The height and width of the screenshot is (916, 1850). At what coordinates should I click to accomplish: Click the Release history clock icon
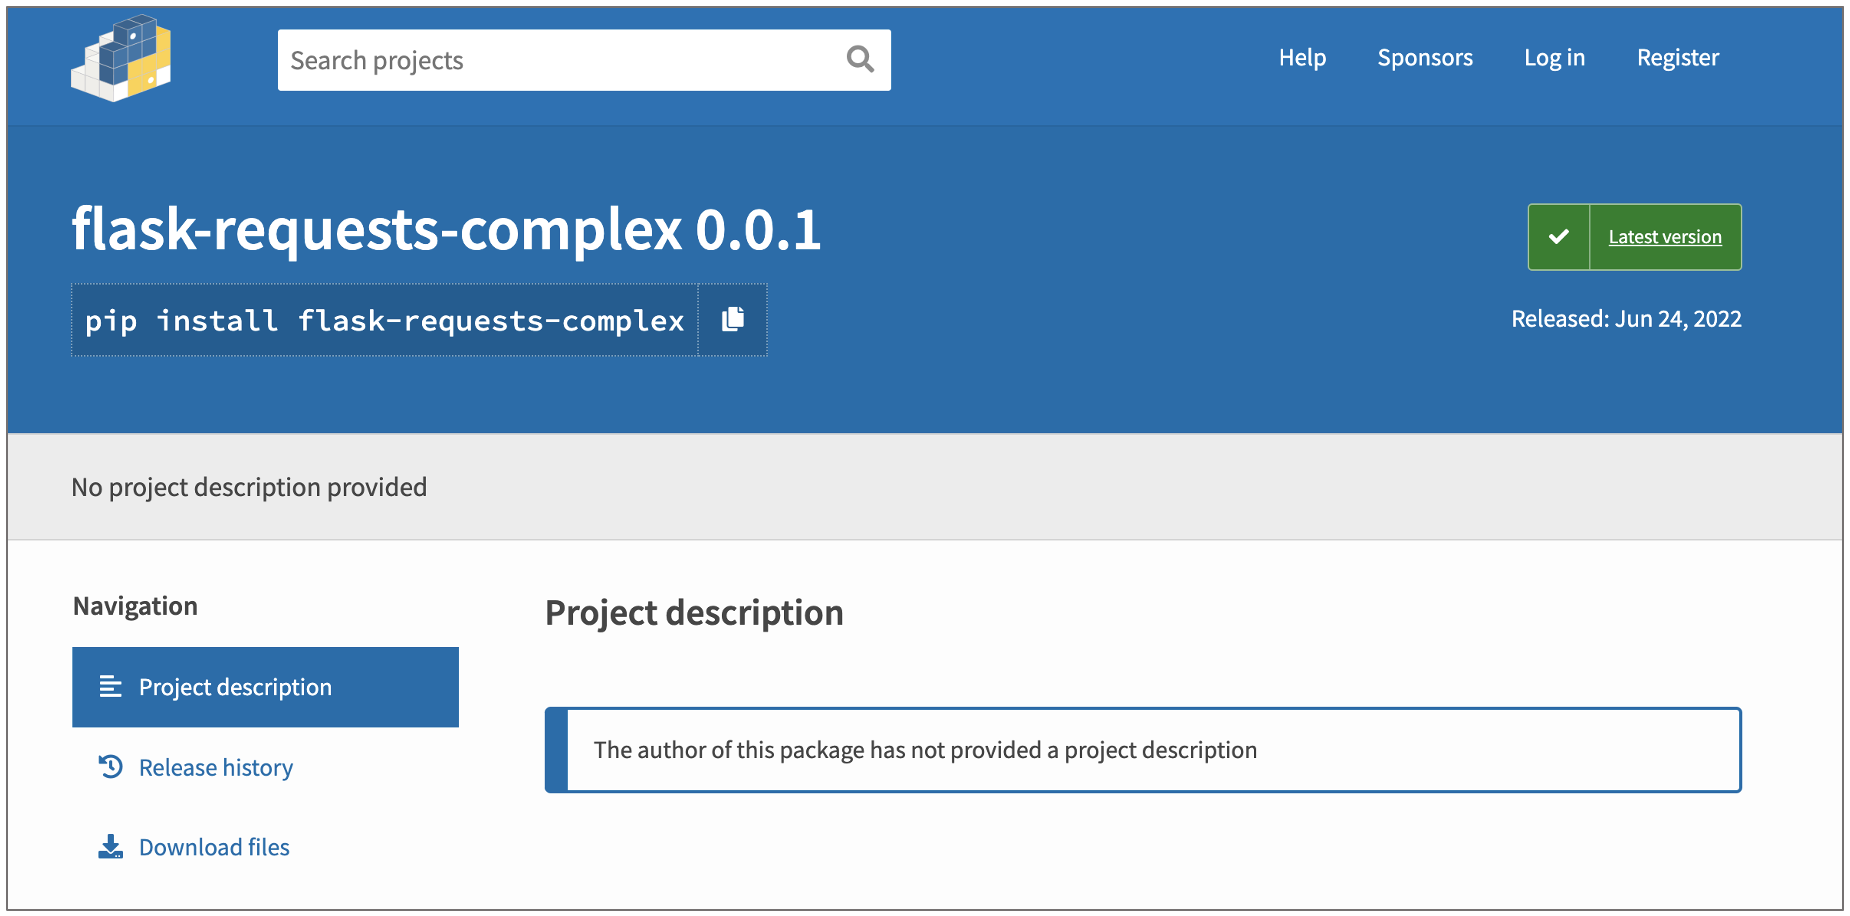tap(110, 767)
